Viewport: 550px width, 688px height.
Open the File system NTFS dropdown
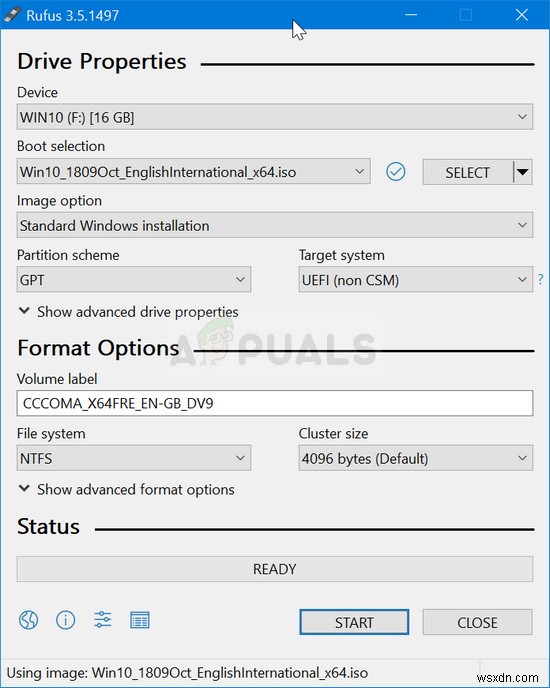(x=134, y=458)
